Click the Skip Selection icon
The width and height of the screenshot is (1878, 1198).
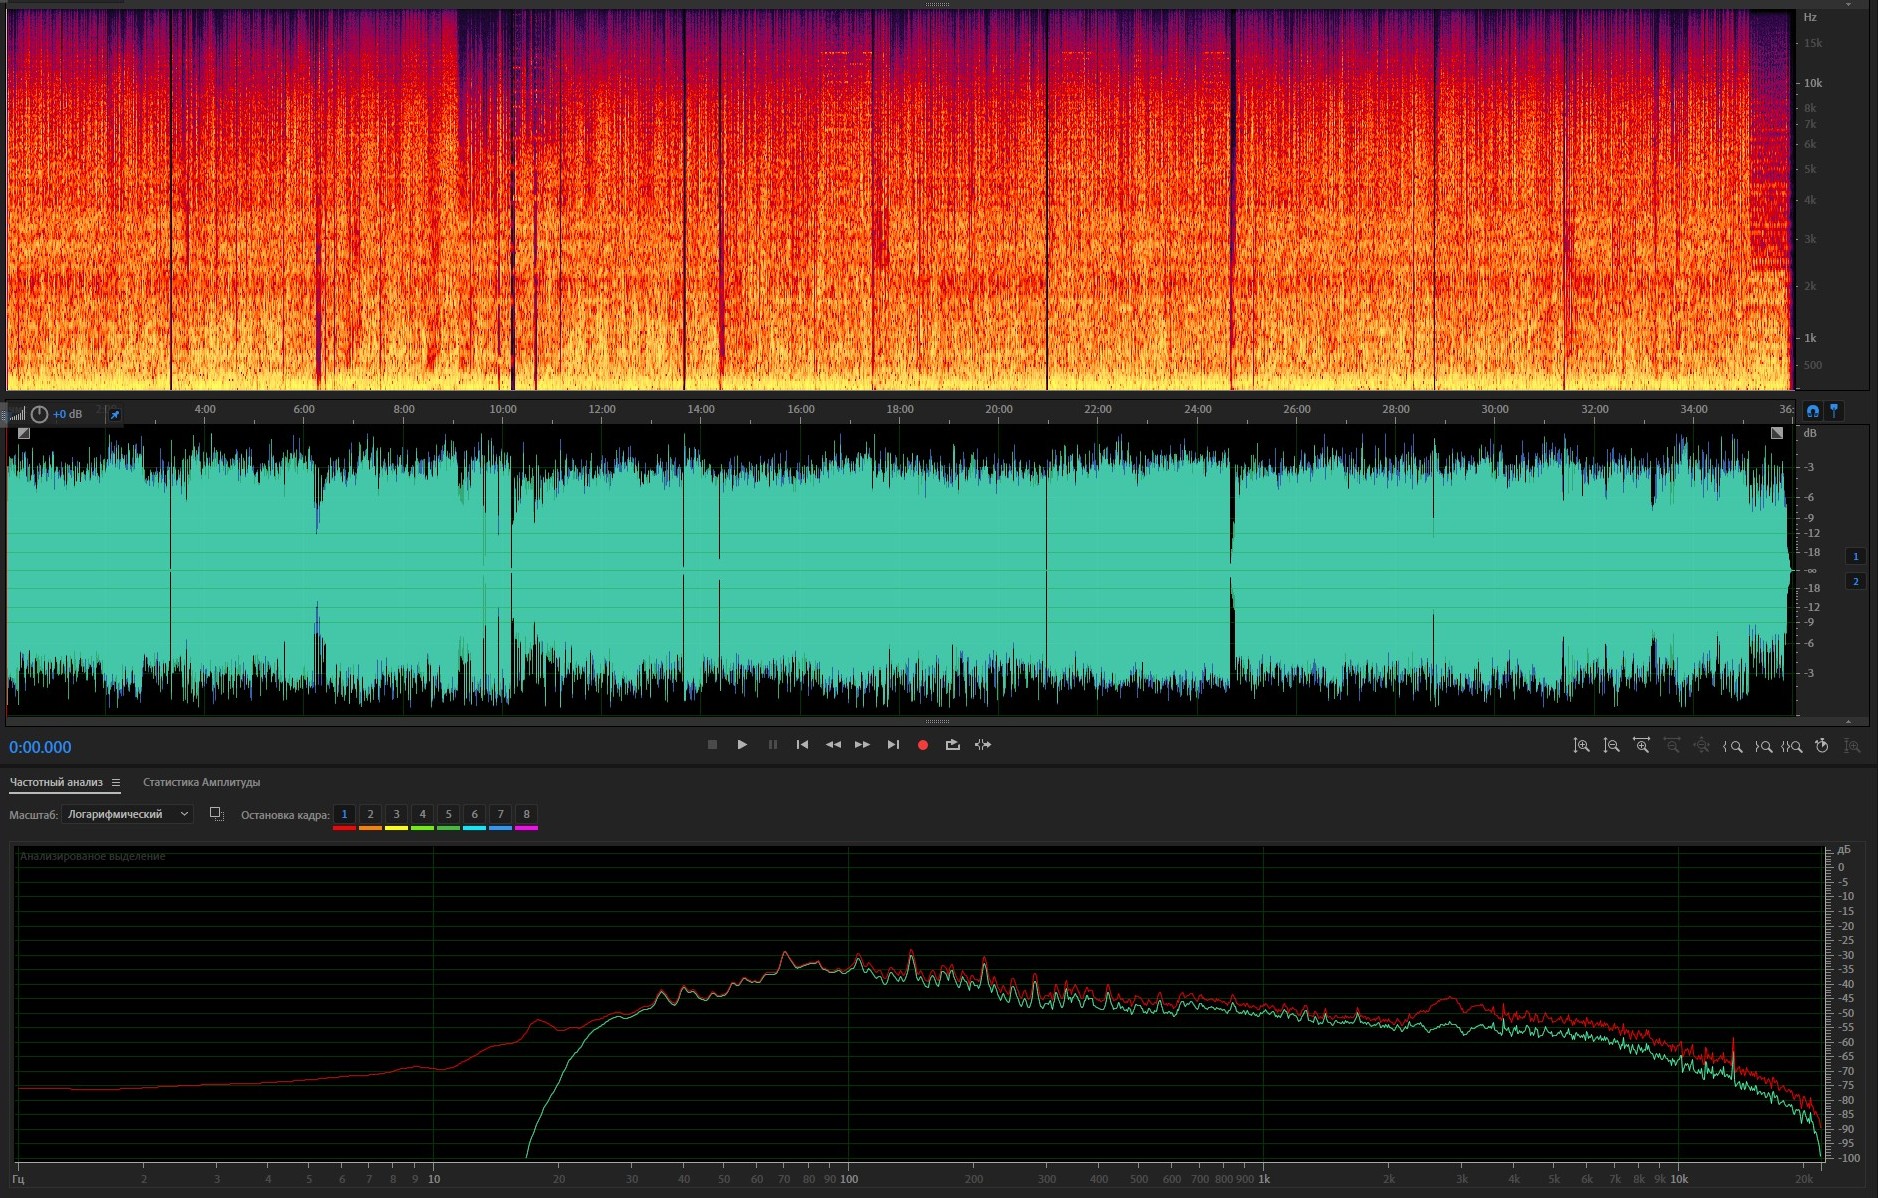tap(983, 745)
